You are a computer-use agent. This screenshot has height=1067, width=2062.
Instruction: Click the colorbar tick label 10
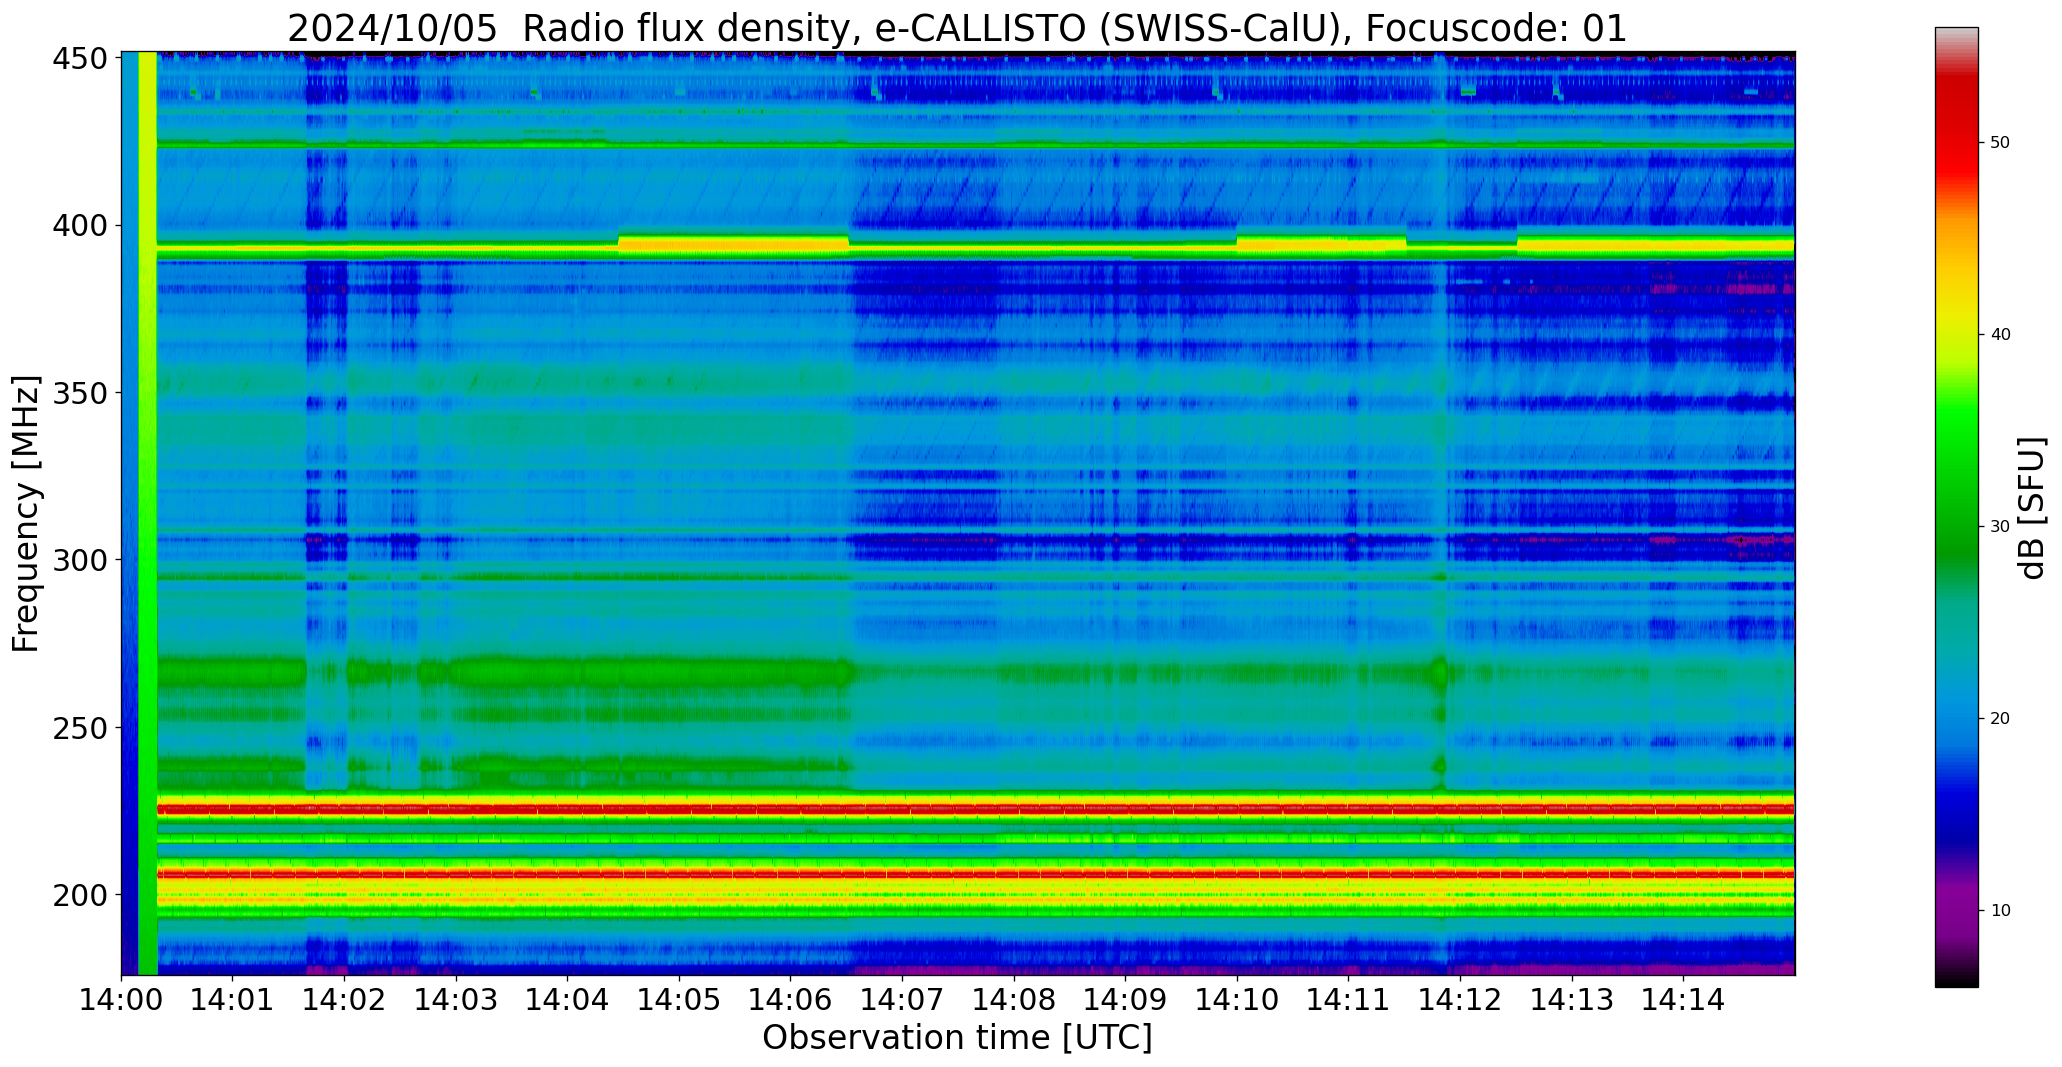pyautogui.click(x=2000, y=911)
